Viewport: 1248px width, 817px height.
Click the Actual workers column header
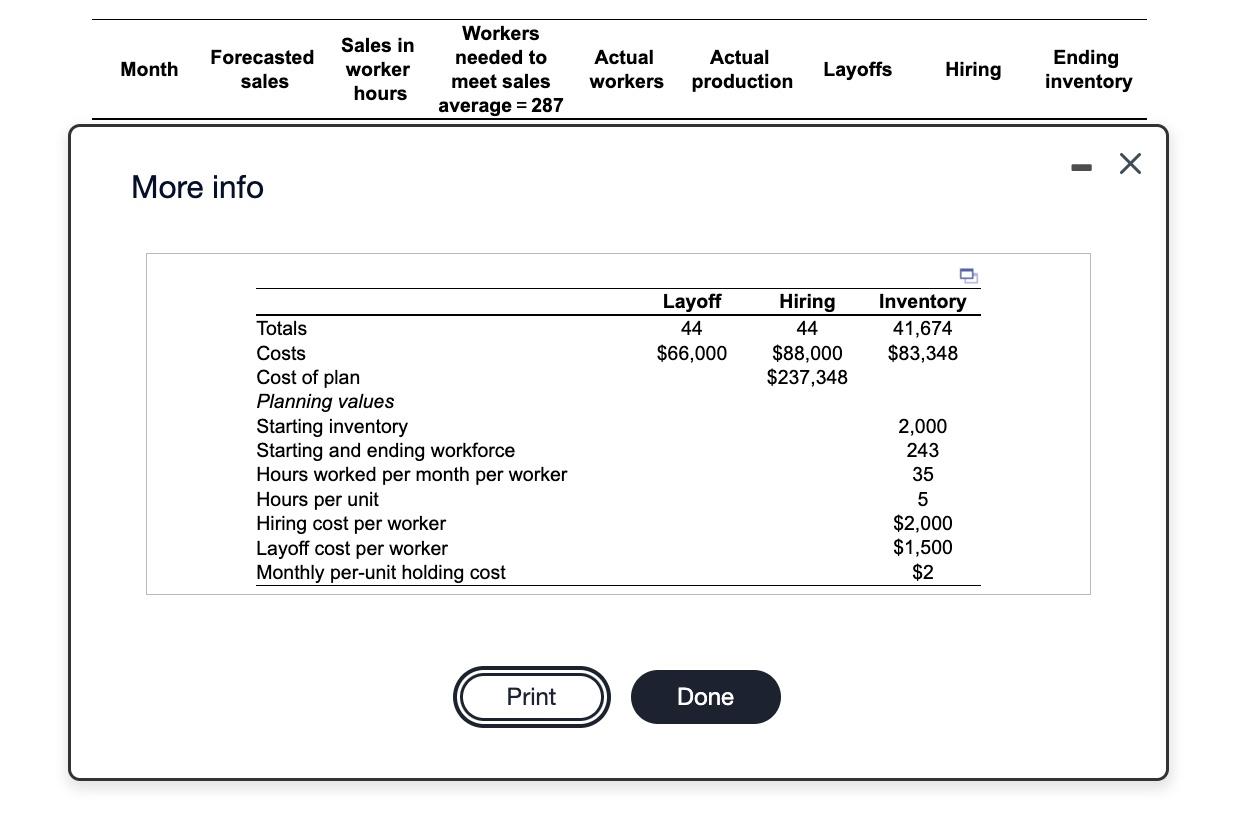(626, 69)
